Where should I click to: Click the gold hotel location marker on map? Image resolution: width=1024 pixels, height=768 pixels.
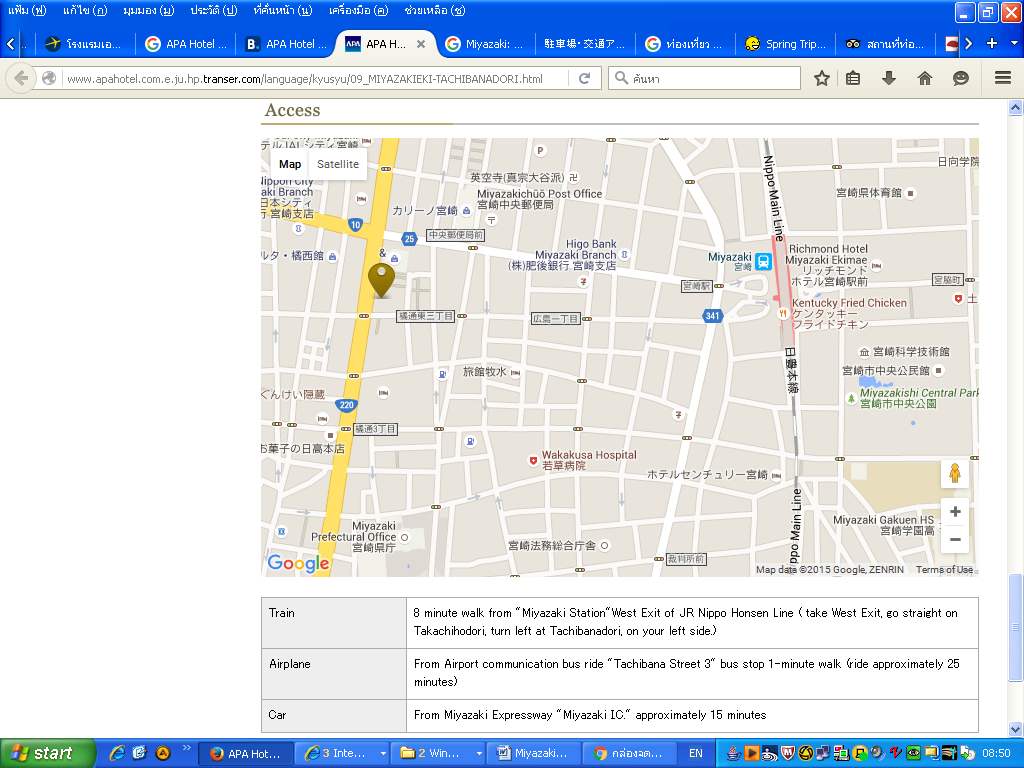point(381,280)
